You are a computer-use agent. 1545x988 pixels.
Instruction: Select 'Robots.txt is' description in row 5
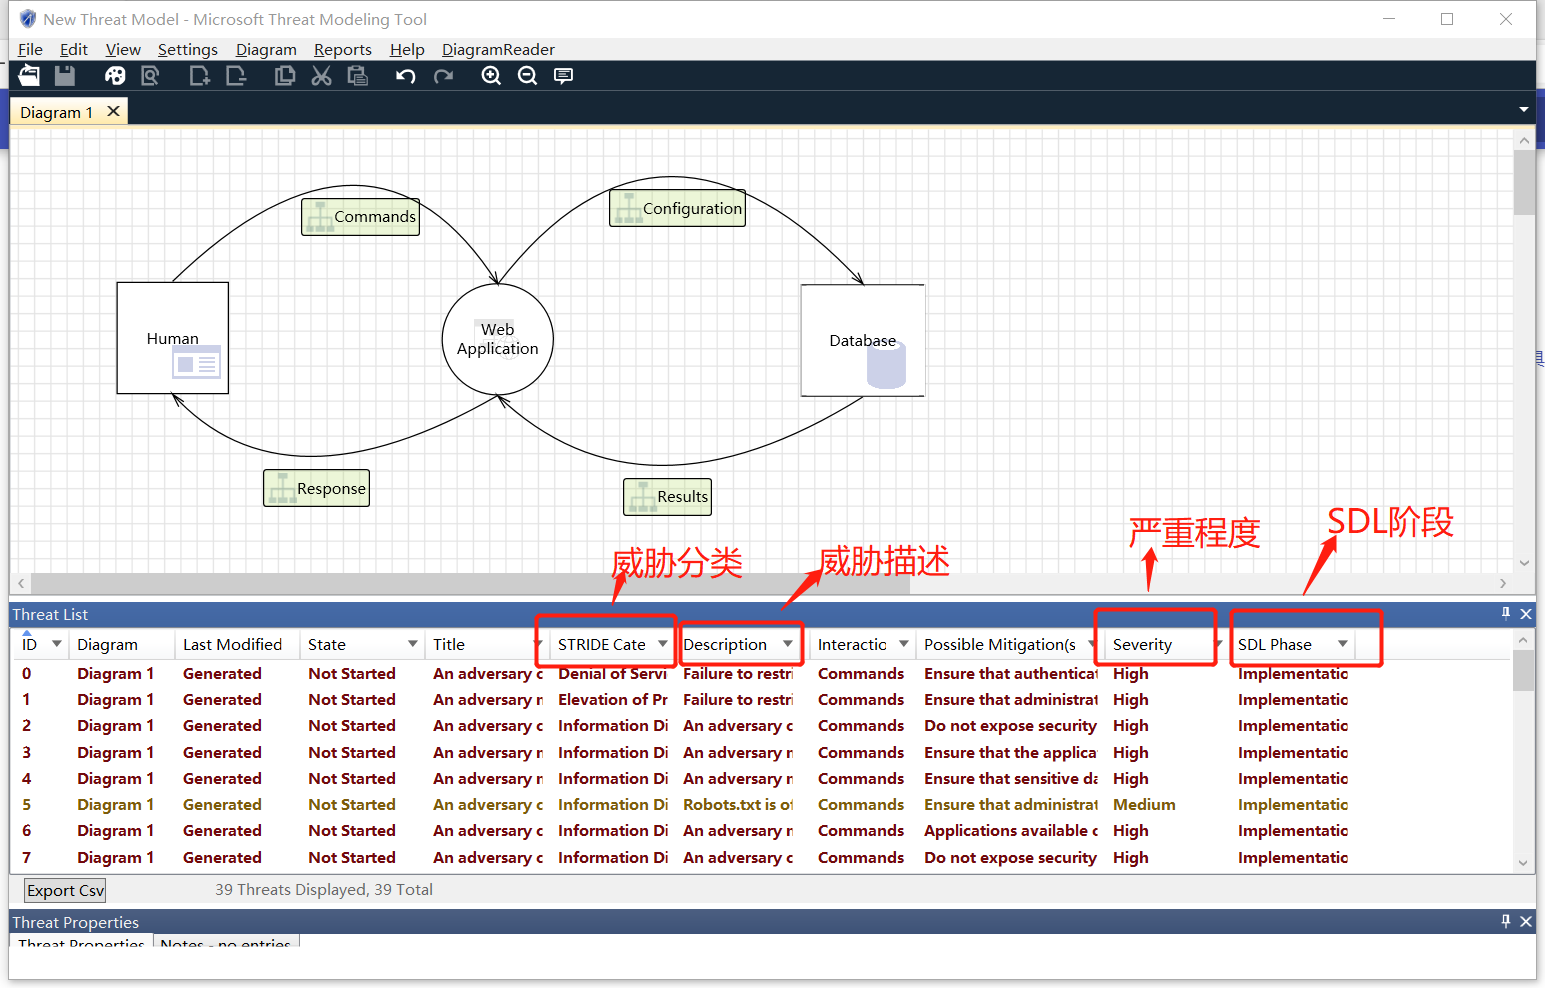[738, 805]
